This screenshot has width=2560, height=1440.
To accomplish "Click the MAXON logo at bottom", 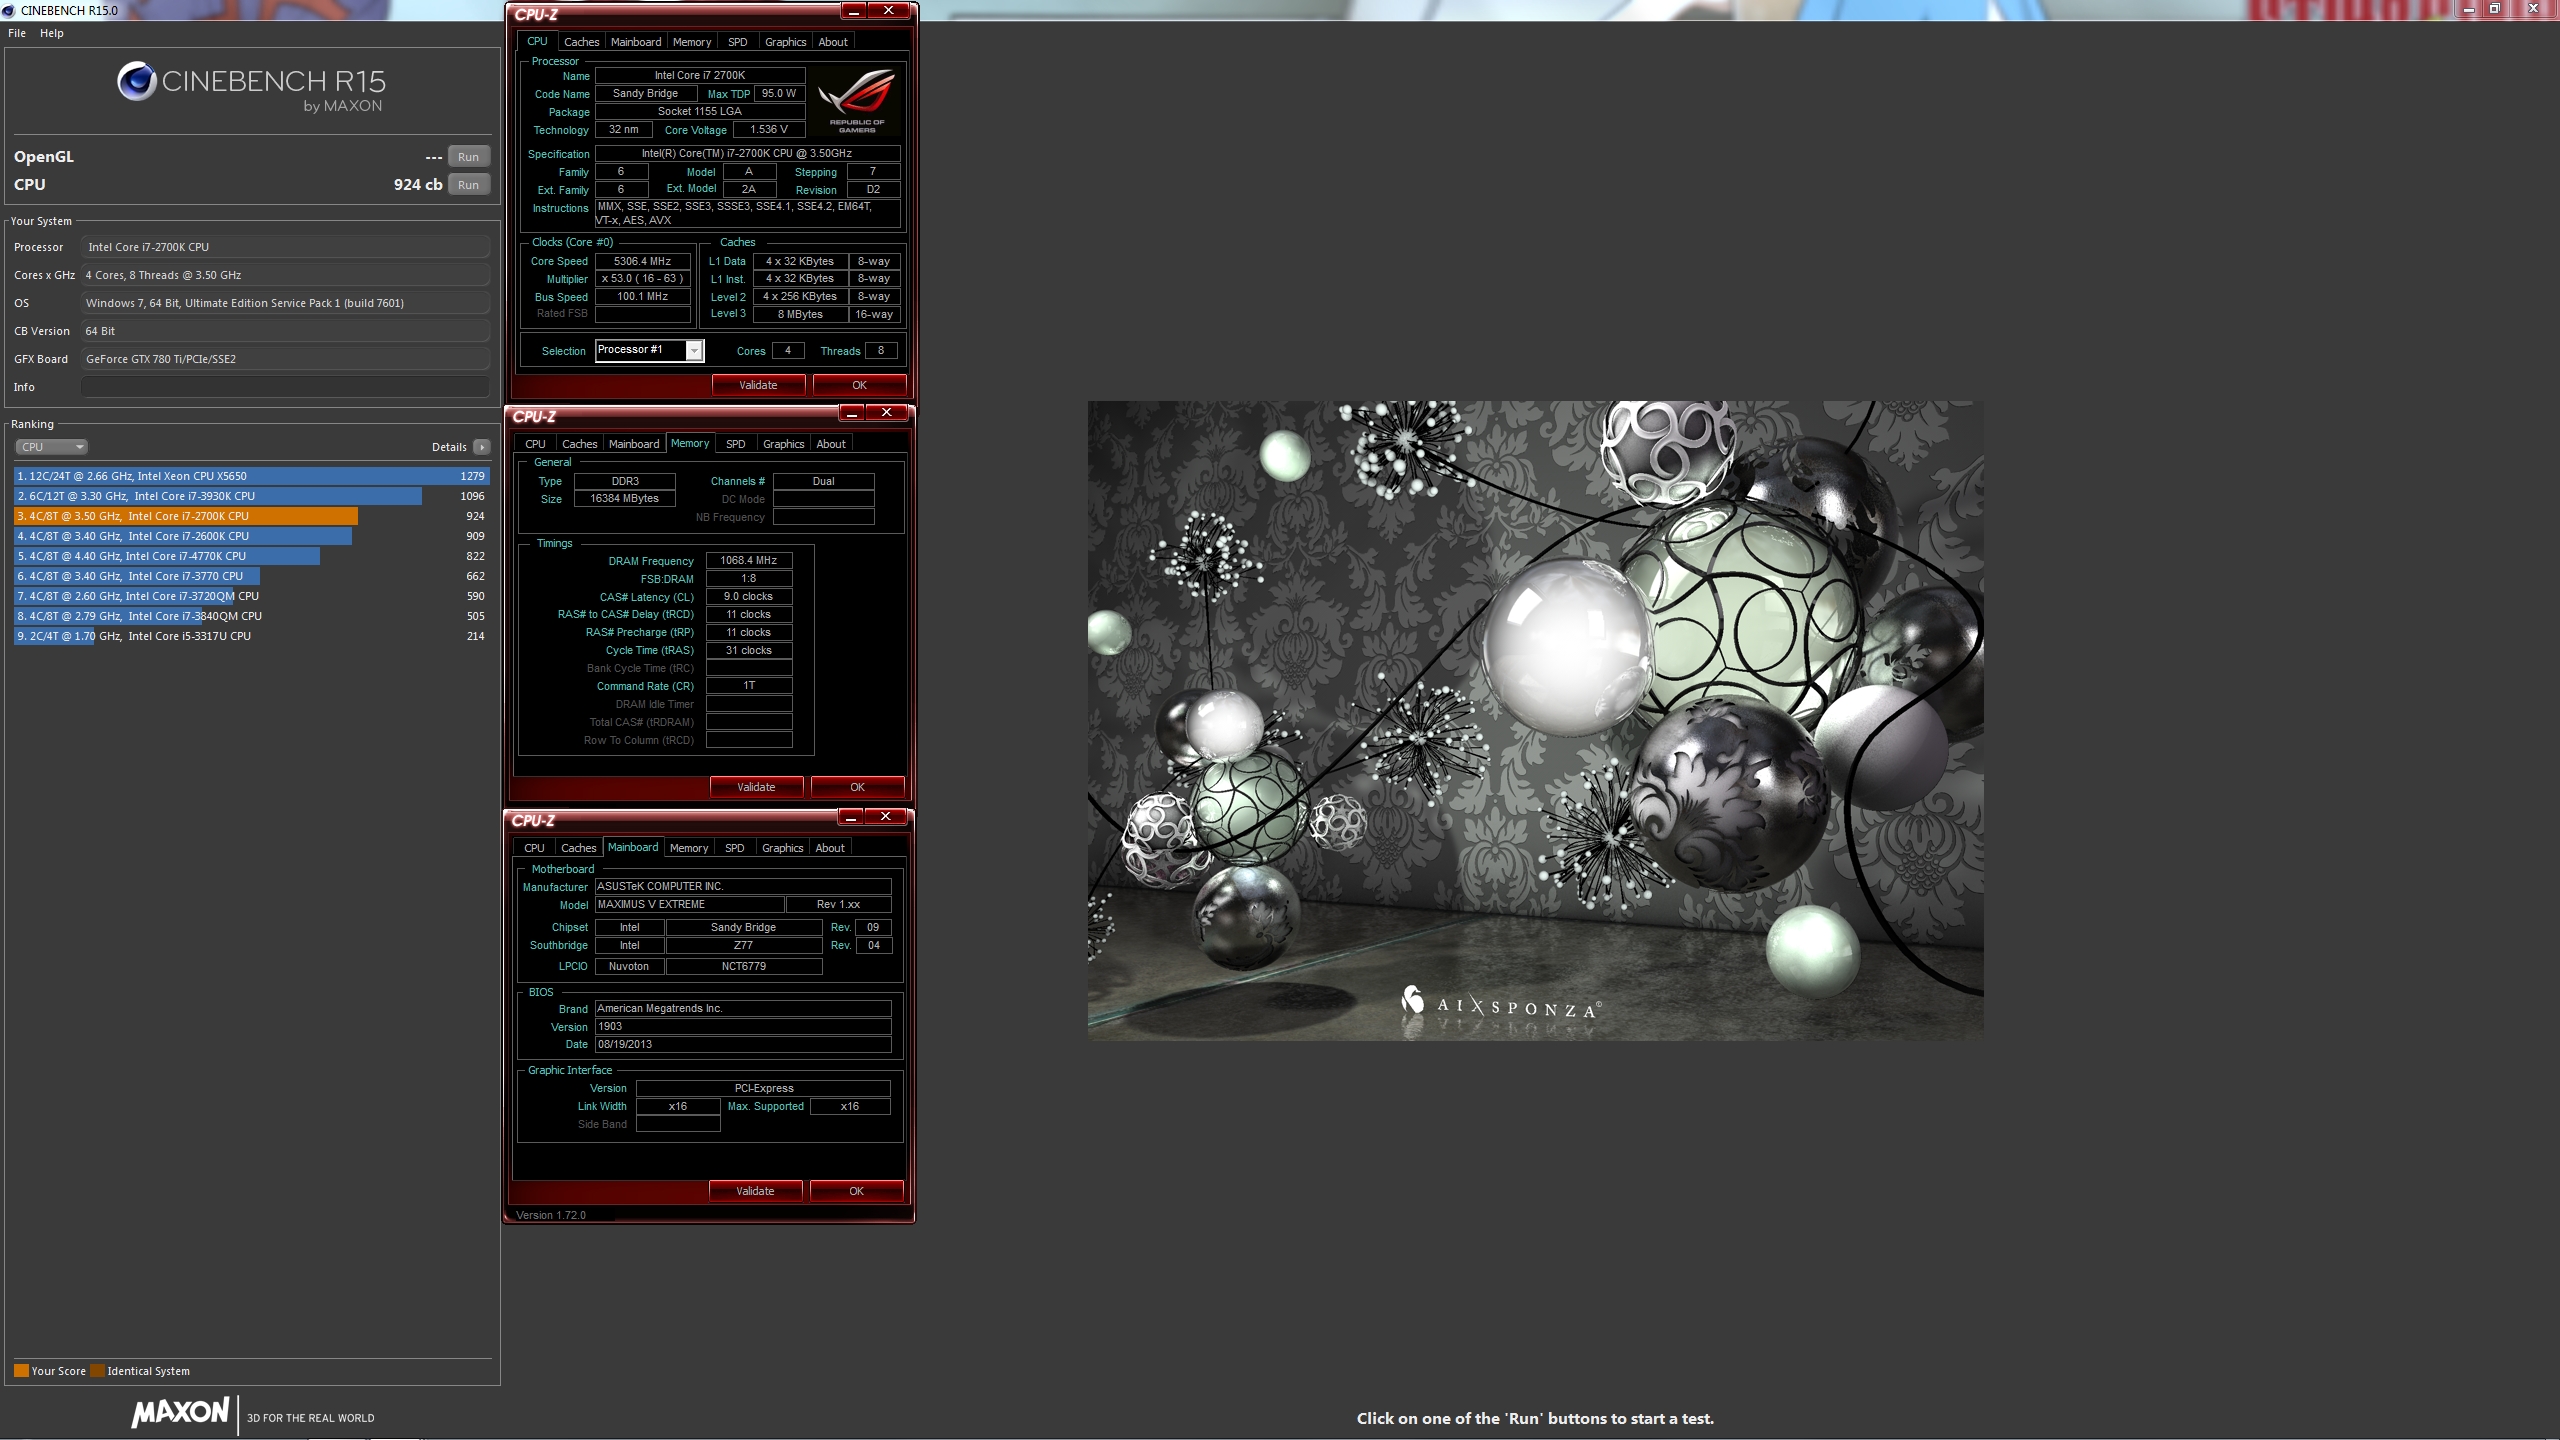I will [180, 1412].
